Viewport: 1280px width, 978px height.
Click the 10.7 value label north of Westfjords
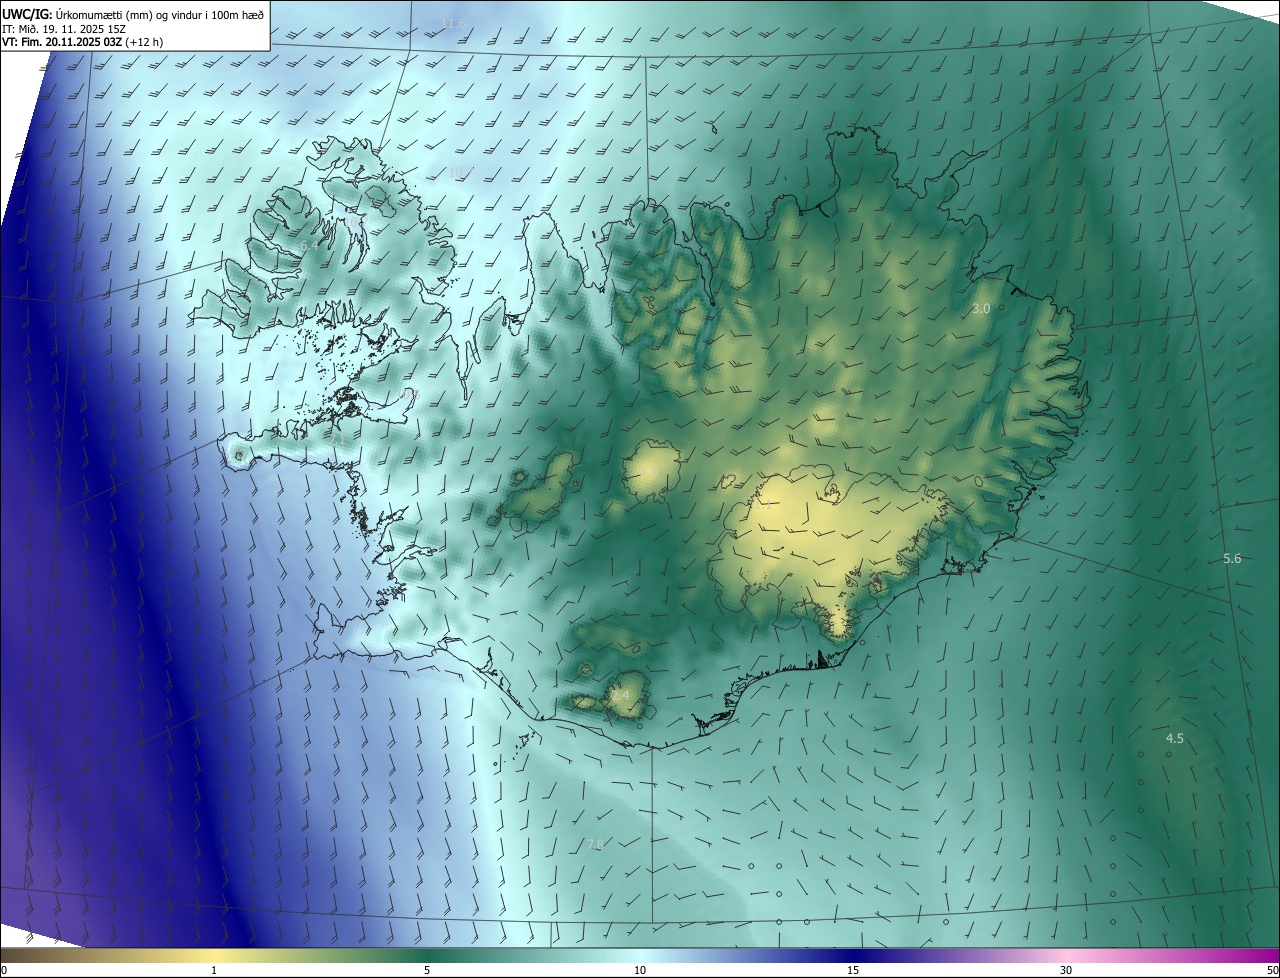460,172
